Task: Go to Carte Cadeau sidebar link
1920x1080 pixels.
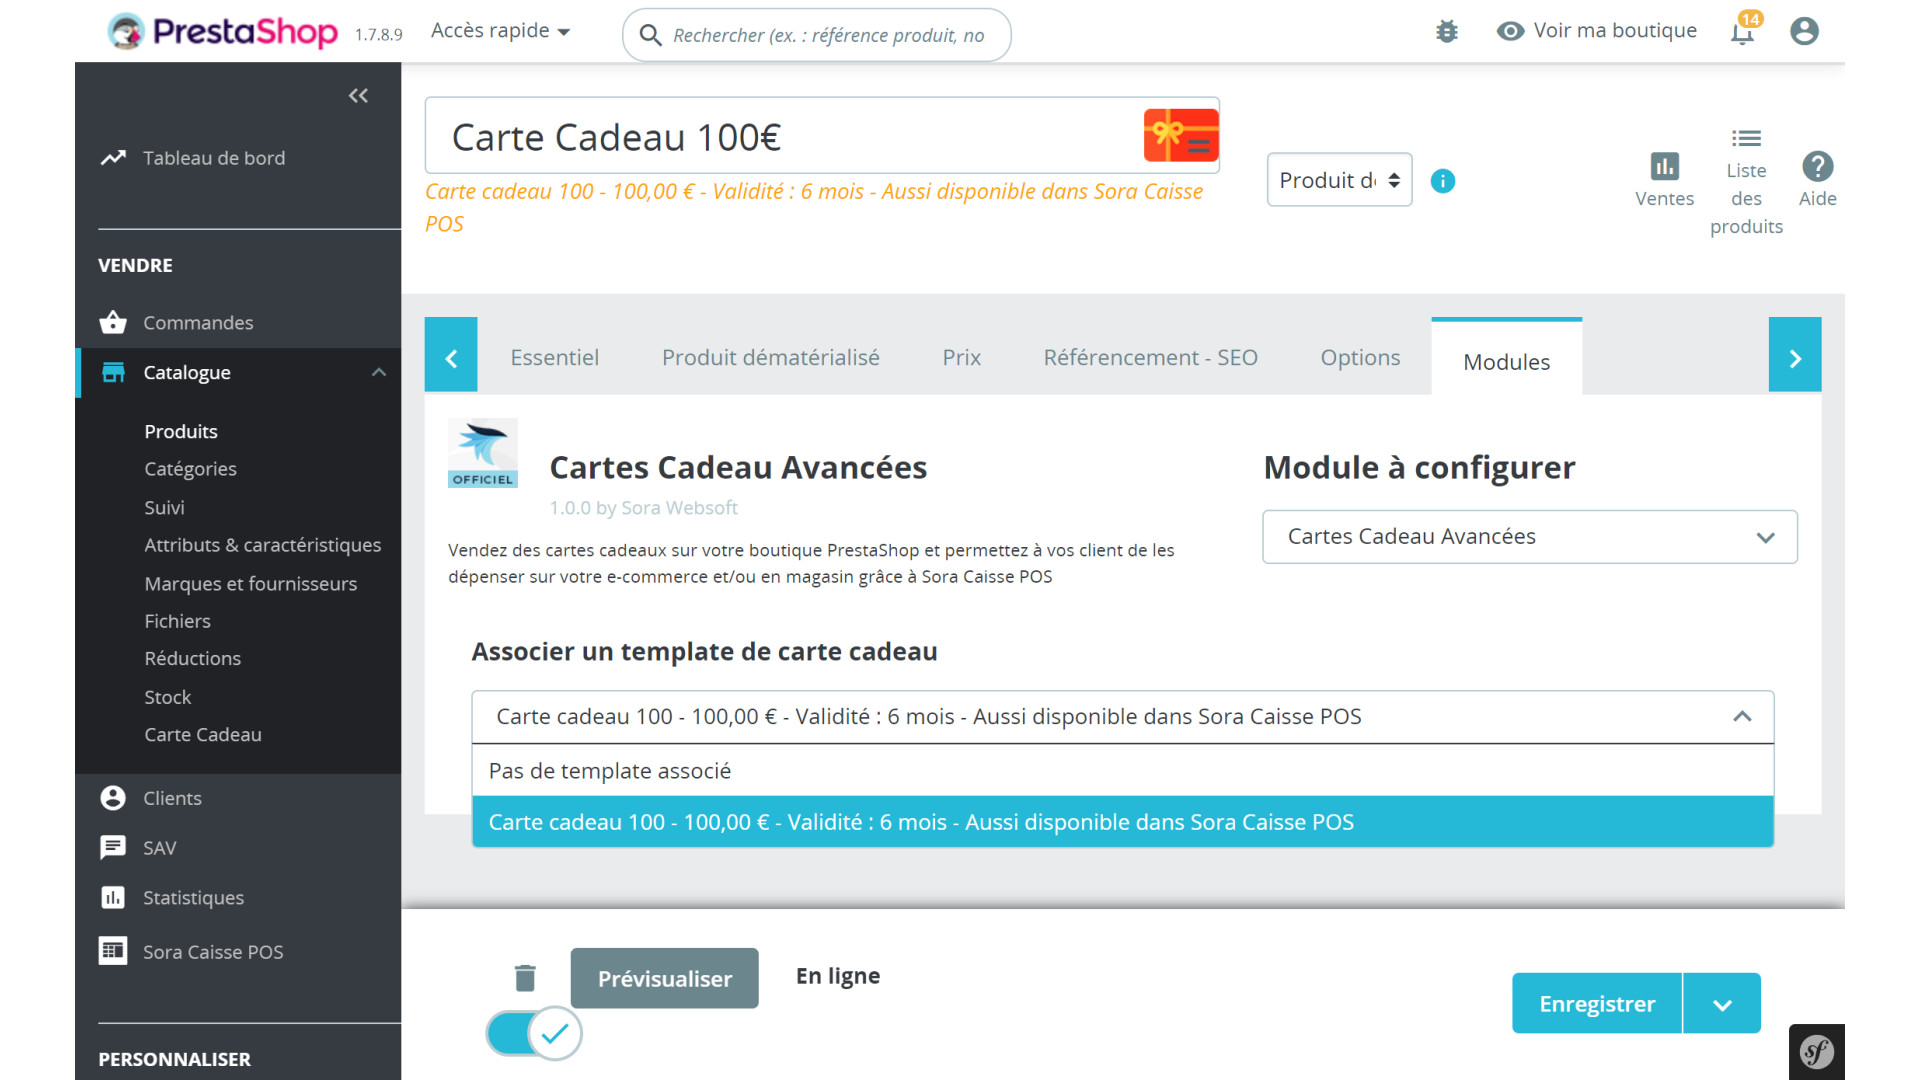Action: tap(203, 735)
